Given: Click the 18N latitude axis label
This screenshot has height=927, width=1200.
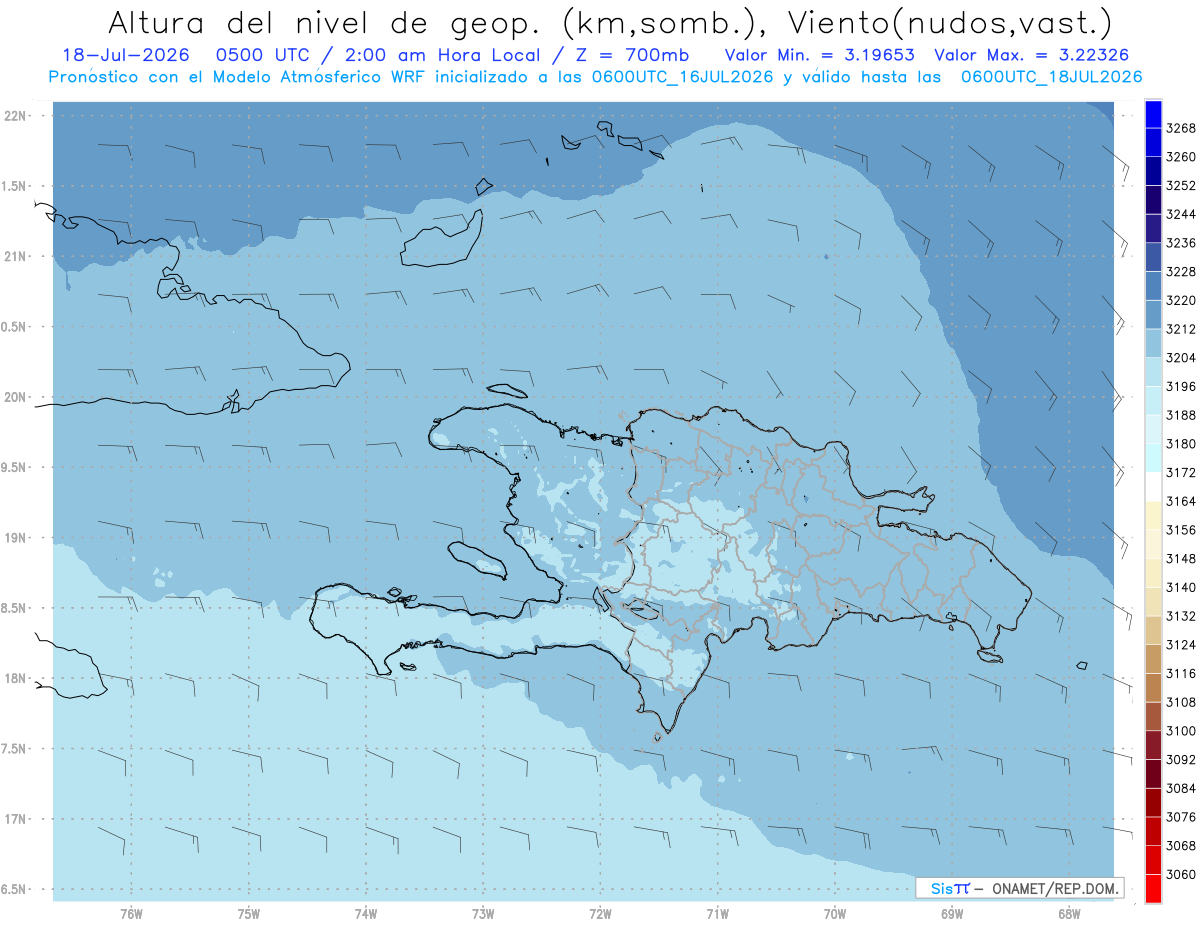Looking at the screenshot, I should tap(16, 678).
